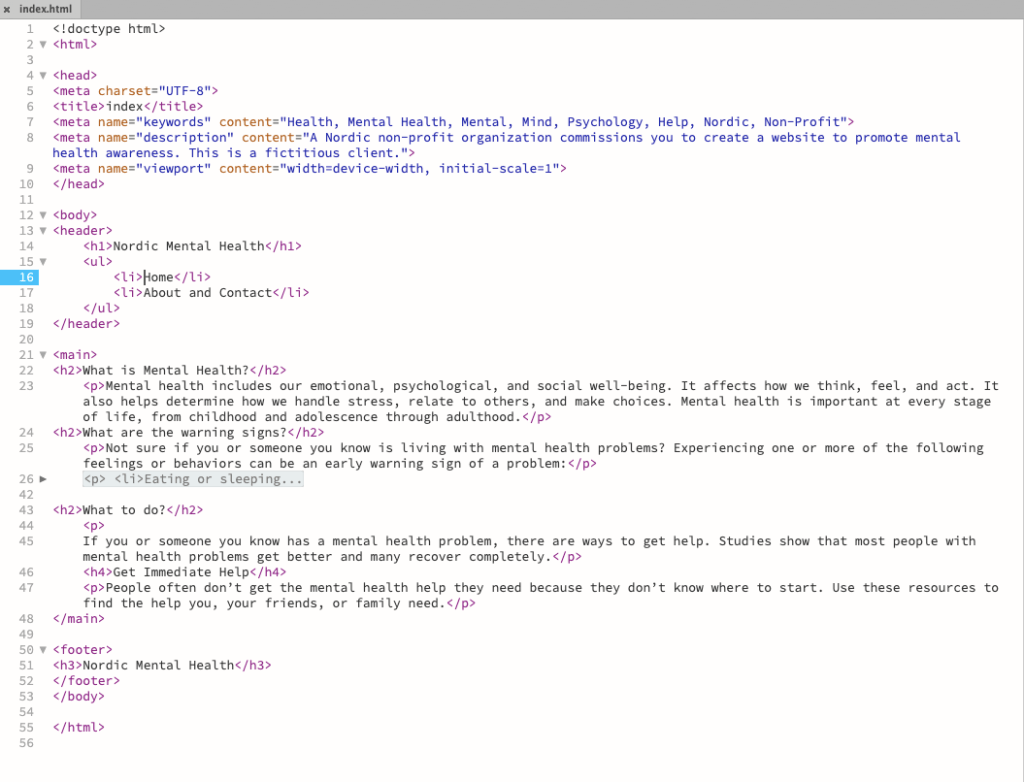The image size is (1024, 782).
Task: Place cursor in 'Nordic Mental Health' h1 text
Action: [x=188, y=246]
